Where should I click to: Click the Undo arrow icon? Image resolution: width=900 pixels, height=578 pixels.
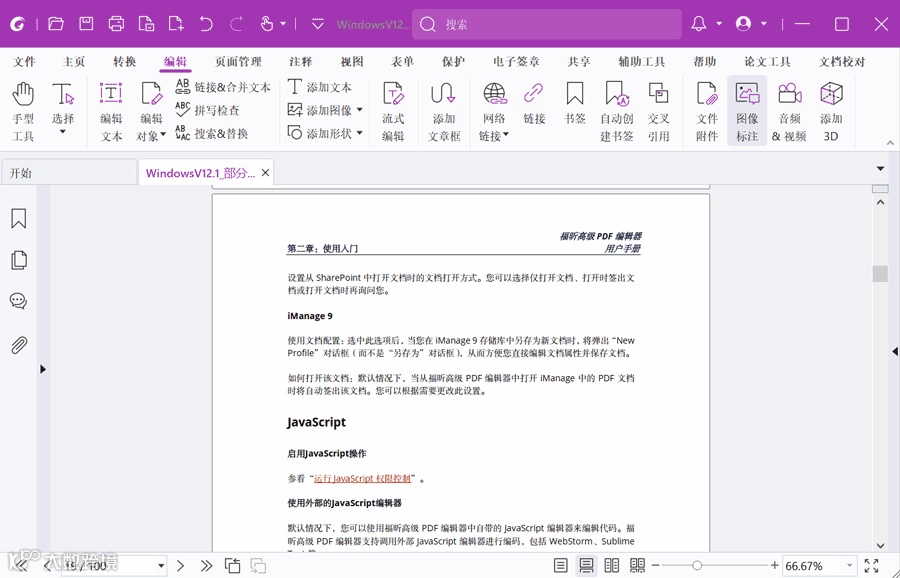pyautogui.click(x=206, y=24)
